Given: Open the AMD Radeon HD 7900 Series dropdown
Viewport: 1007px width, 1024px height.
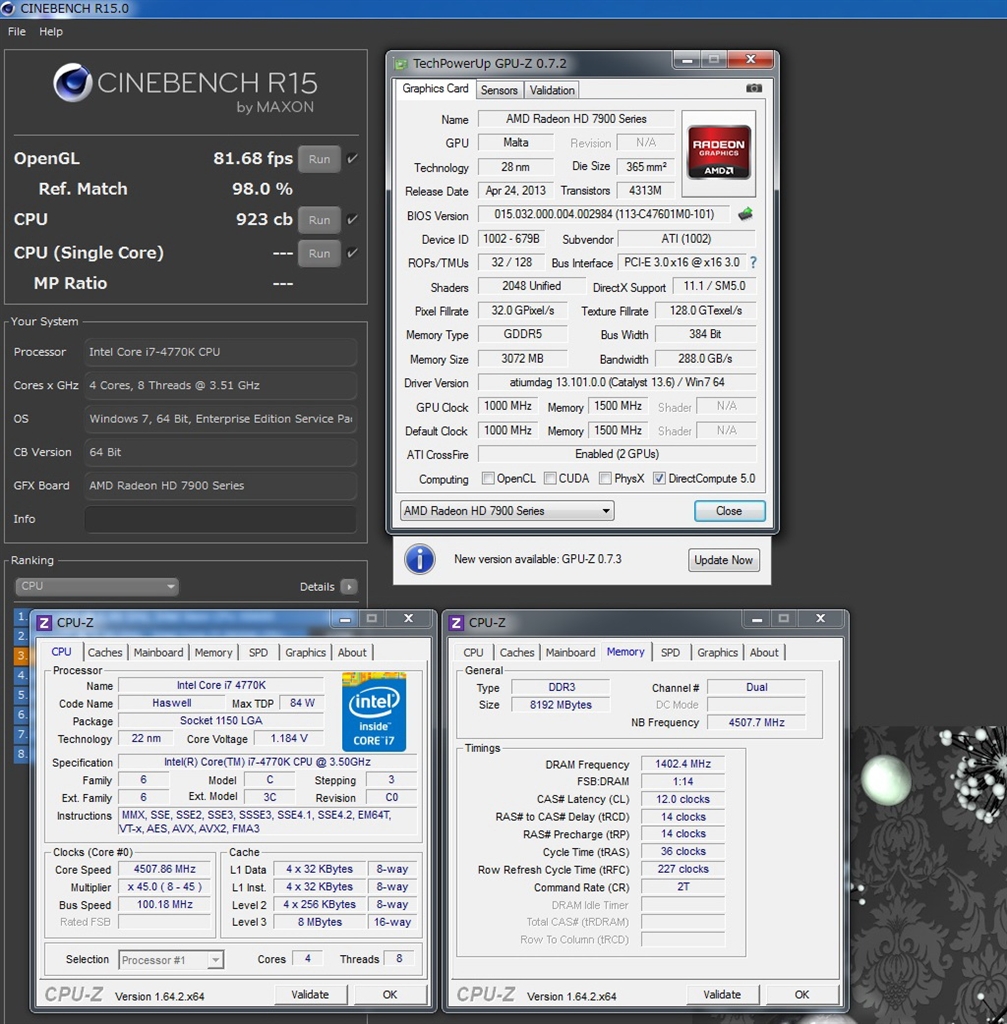Looking at the screenshot, I should 506,511.
